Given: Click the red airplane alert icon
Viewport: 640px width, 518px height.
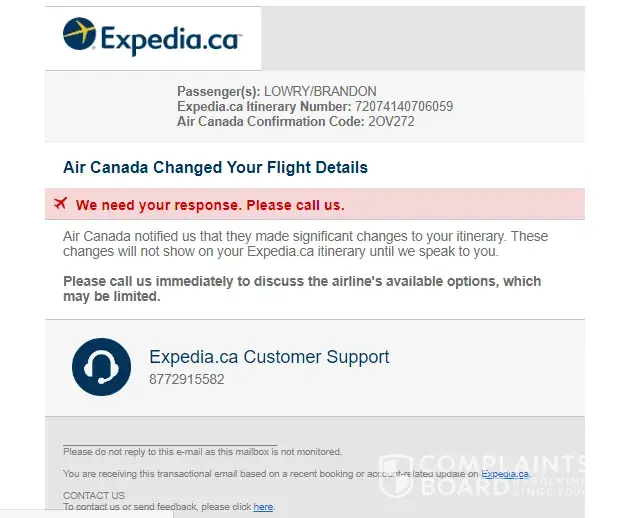Looking at the screenshot, I should (x=60, y=204).
